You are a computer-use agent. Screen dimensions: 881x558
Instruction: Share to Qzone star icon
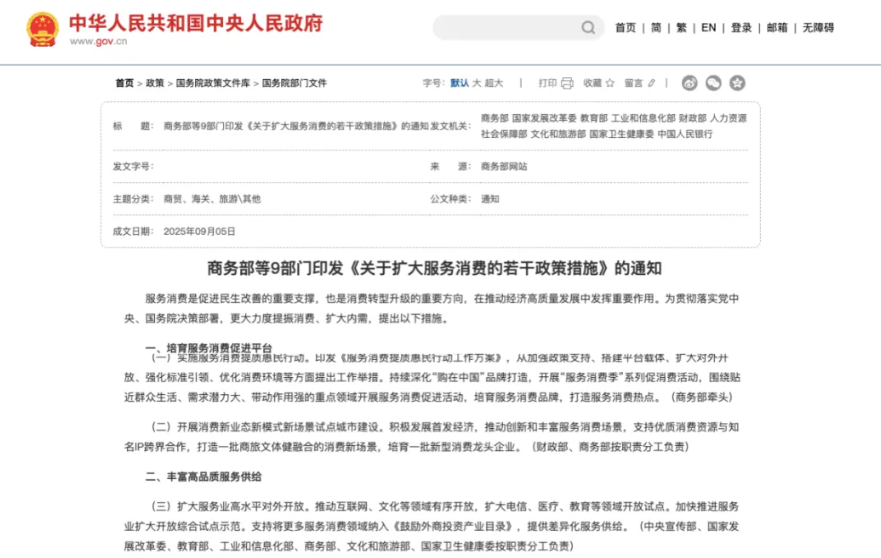737,83
